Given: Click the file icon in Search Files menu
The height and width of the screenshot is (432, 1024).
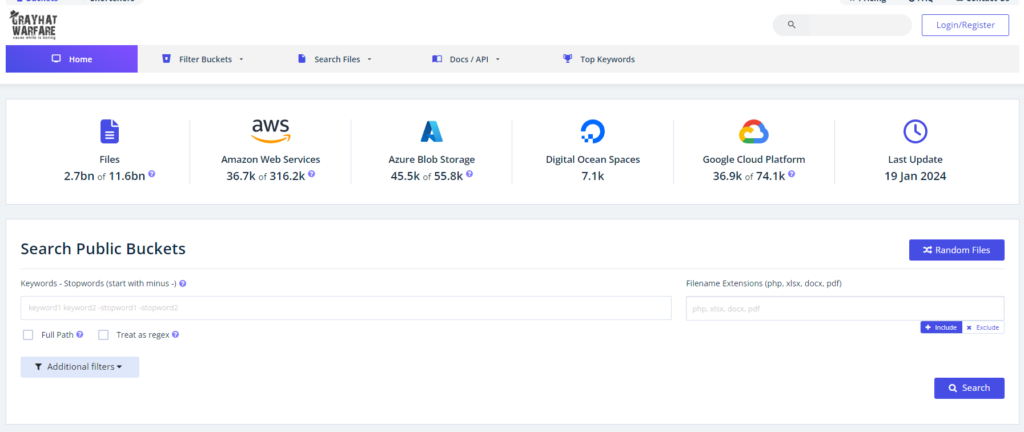Looking at the screenshot, I should pos(302,59).
